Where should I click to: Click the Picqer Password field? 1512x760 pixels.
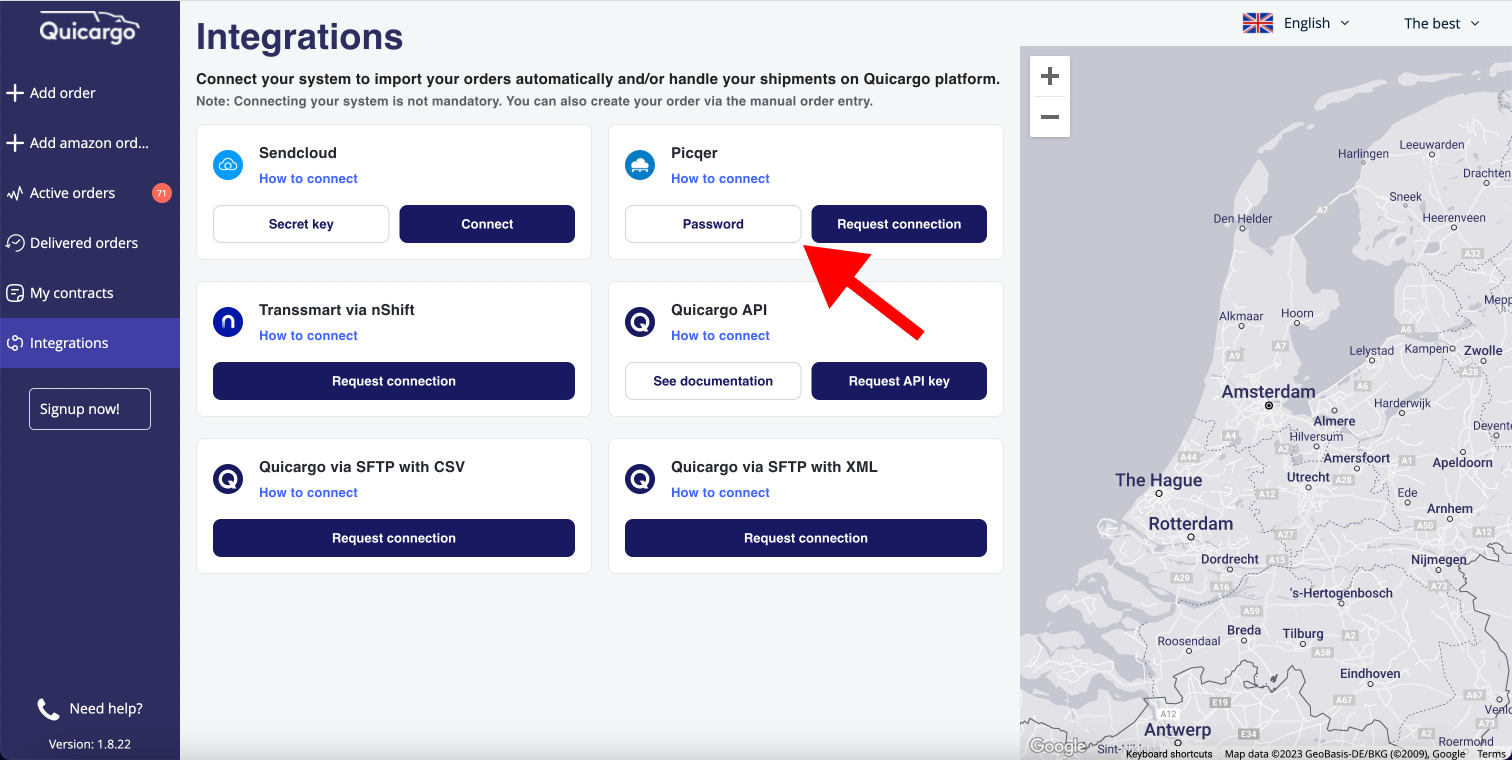[x=713, y=224]
